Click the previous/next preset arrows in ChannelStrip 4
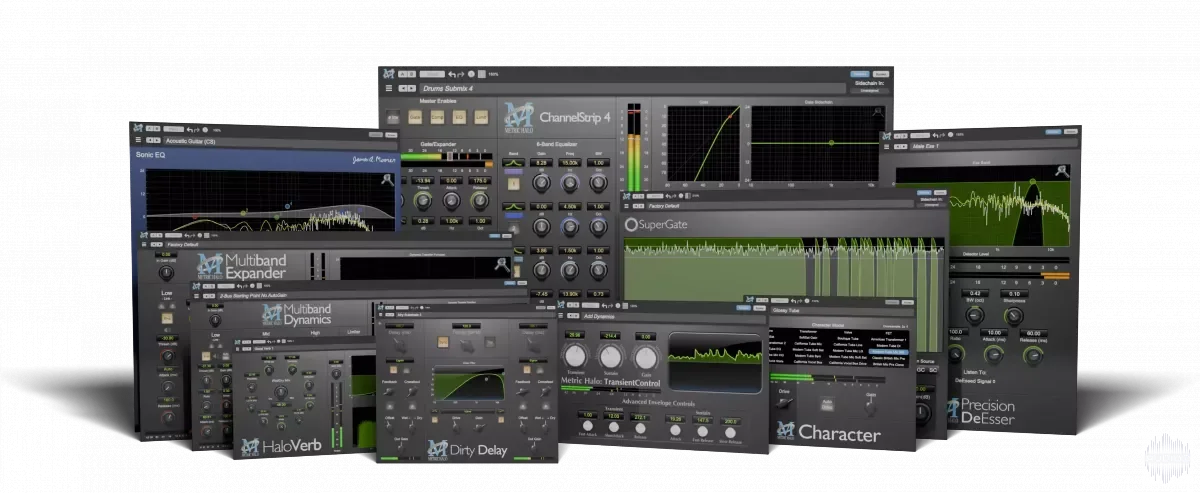This screenshot has height=493, width=1200. (407, 88)
